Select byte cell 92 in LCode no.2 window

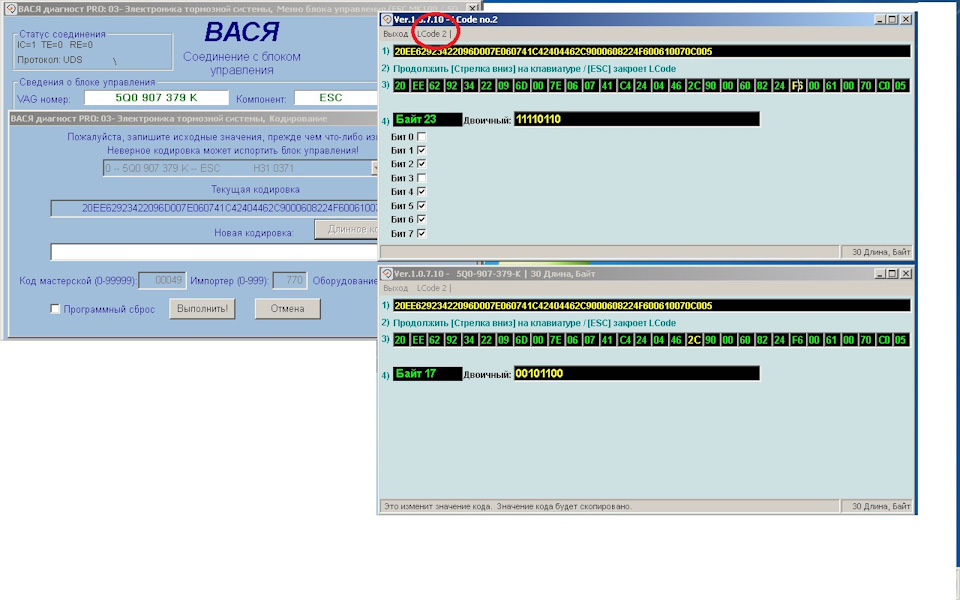coord(452,86)
